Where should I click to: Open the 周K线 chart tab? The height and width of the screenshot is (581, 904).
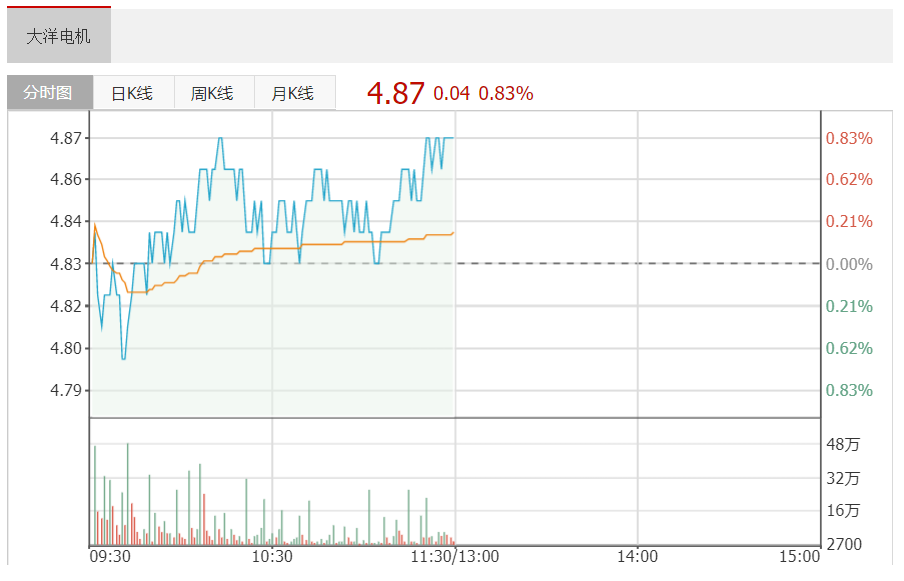(213, 93)
